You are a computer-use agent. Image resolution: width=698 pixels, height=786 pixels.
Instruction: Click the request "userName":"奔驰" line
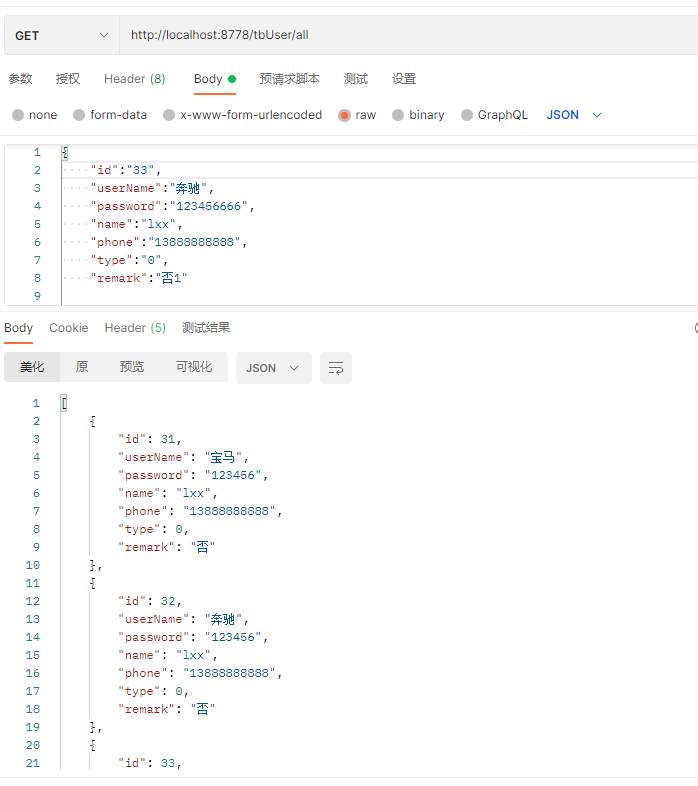coord(152,188)
